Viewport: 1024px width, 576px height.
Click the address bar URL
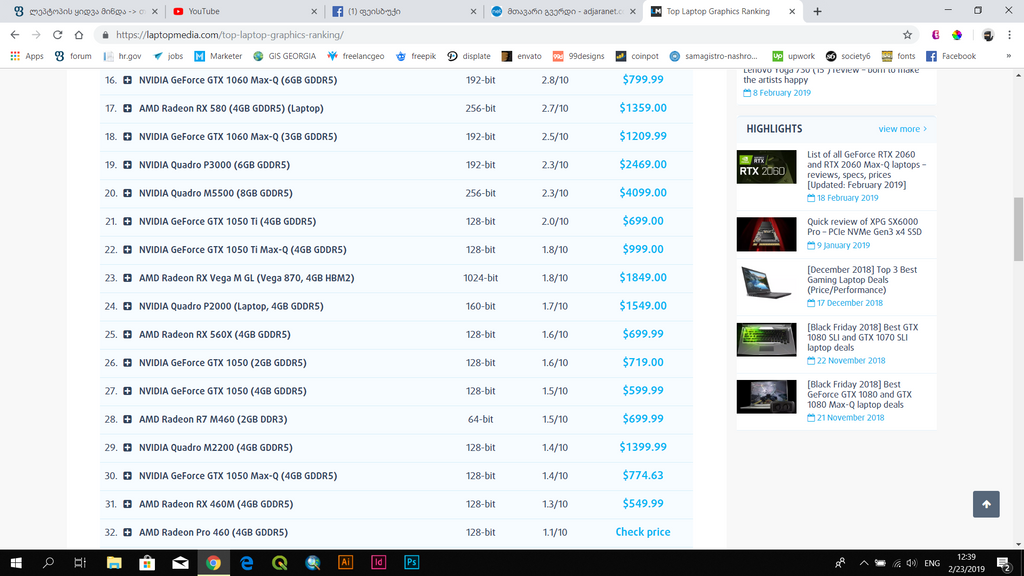pos(230,35)
